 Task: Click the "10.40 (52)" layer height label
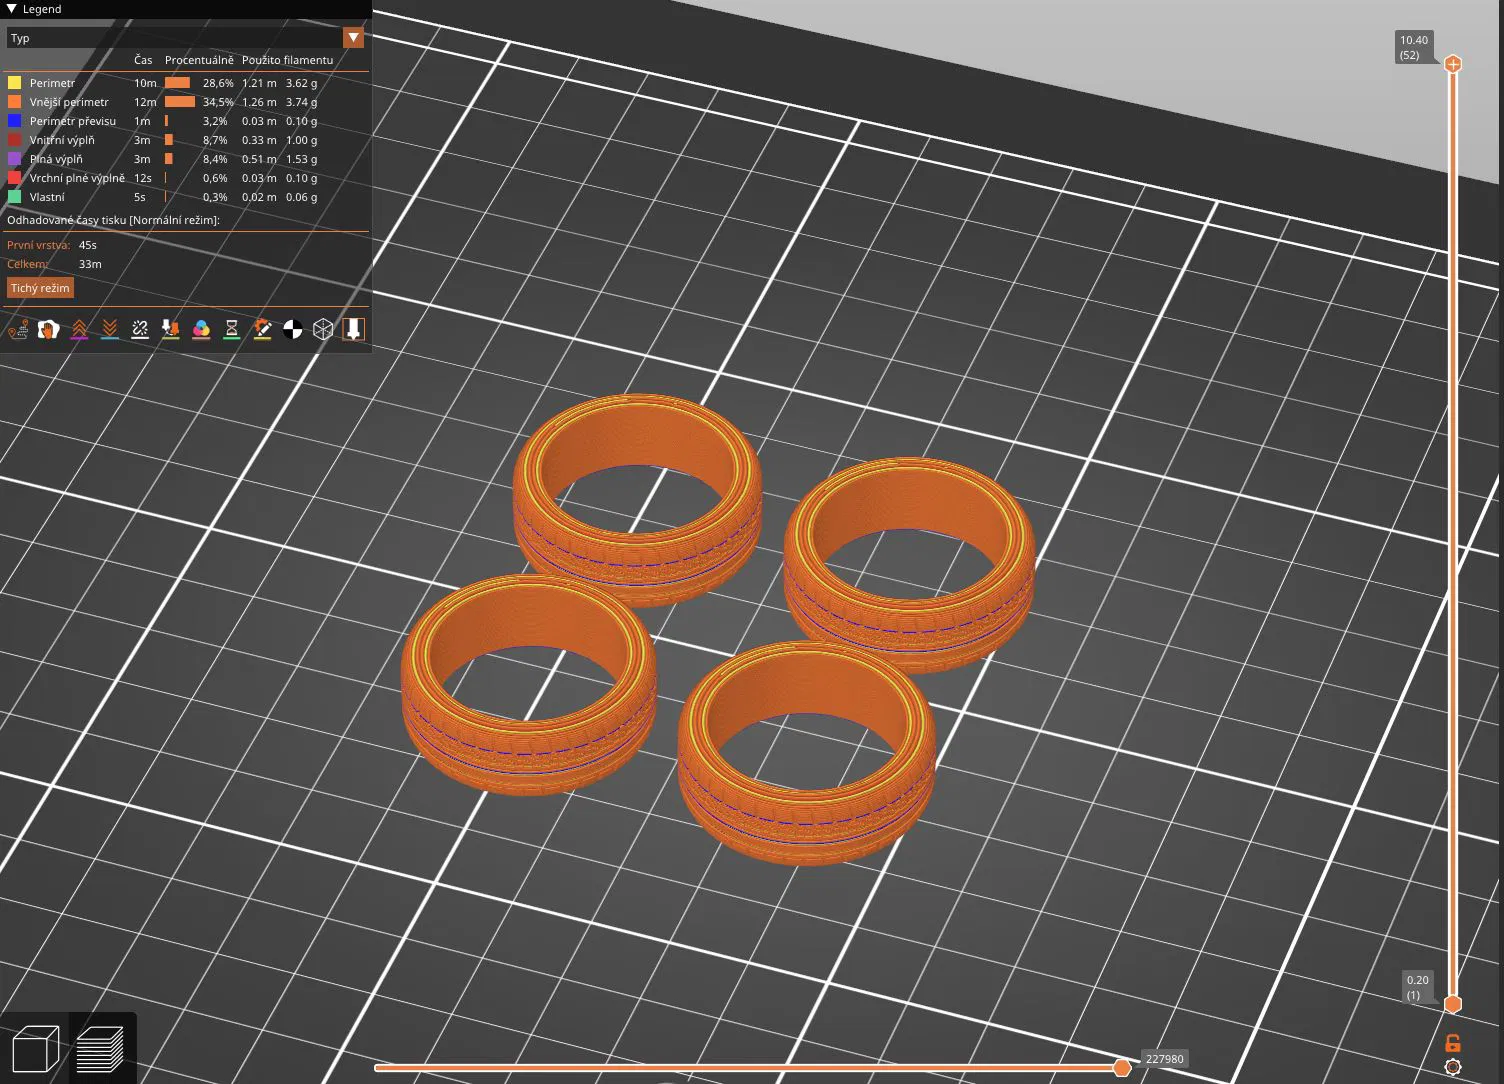tap(1414, 47)
